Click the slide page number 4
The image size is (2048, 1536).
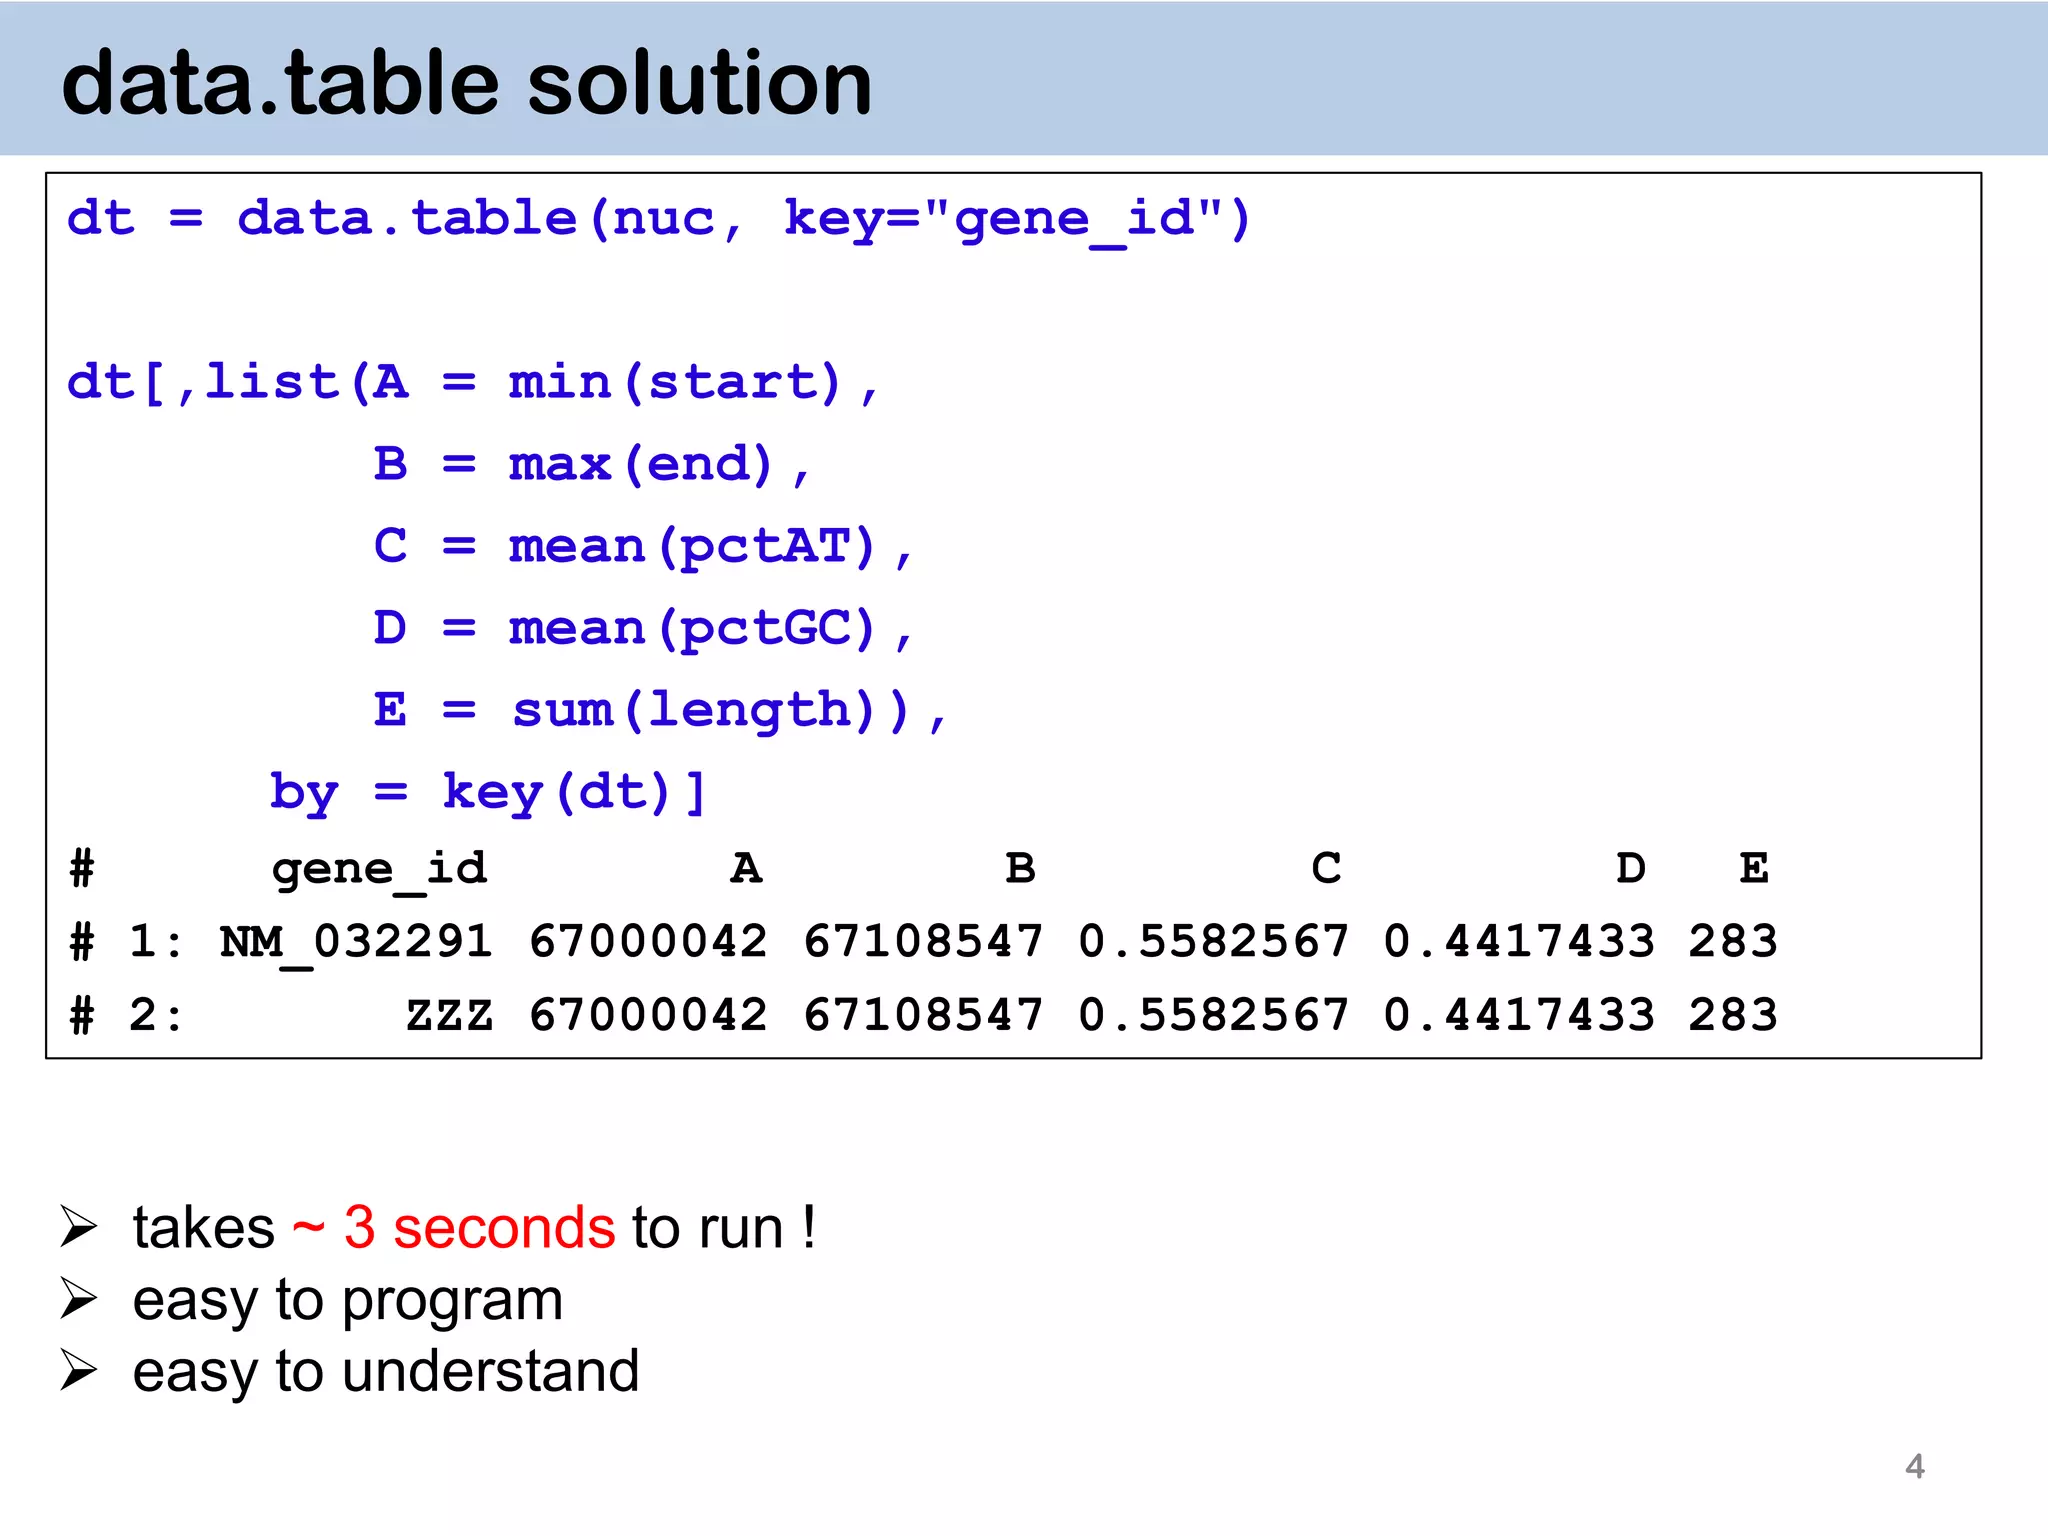coord(1915,1467)
